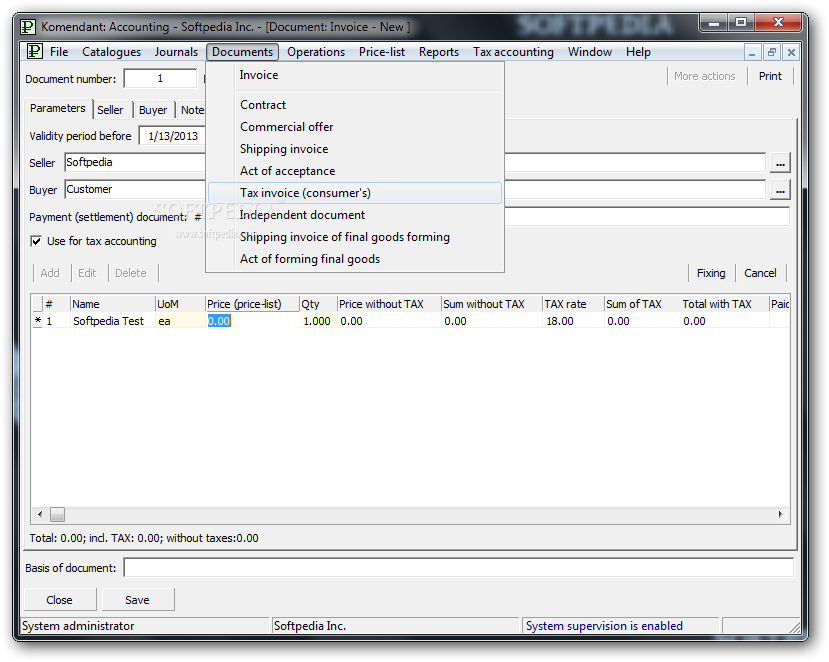
Task: Click the horizontal scrollbar thumb
Action: (x=57, y=514)
